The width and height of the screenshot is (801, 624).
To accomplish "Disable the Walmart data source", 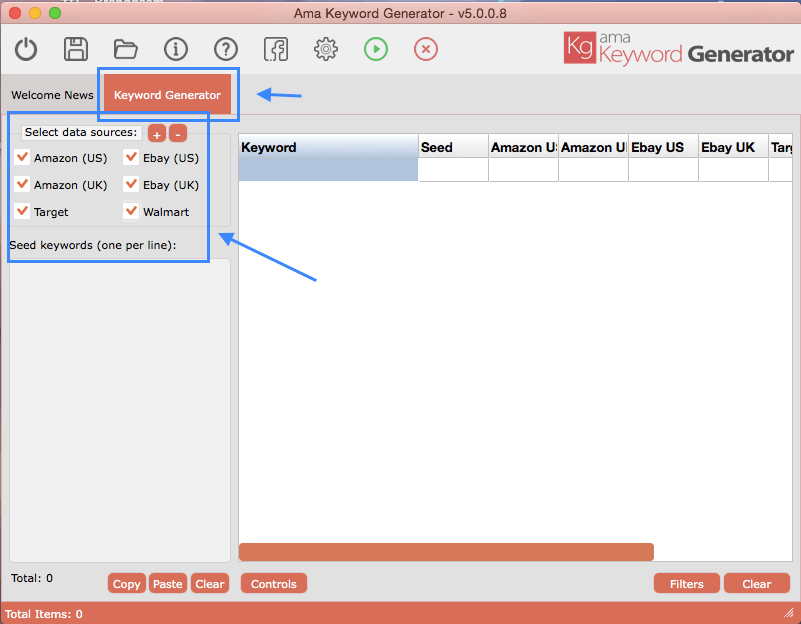I will tap(131, 211).
